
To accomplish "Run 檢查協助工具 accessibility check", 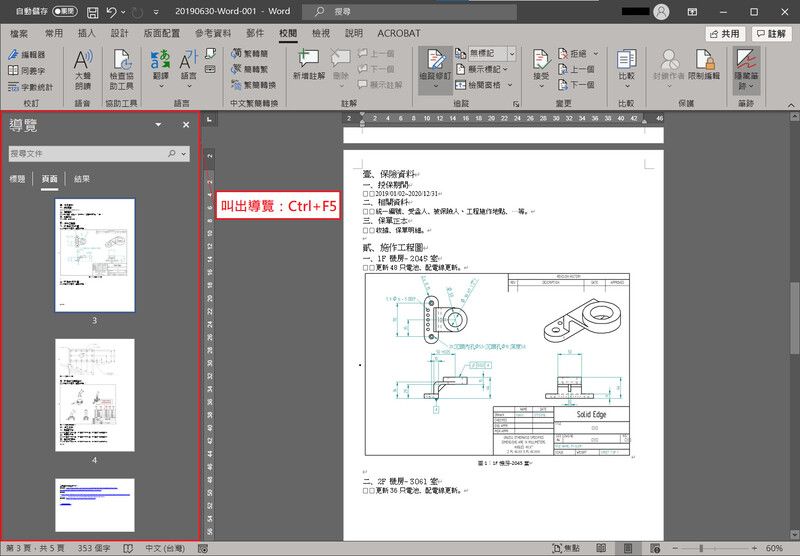I will tap(121, 70).
